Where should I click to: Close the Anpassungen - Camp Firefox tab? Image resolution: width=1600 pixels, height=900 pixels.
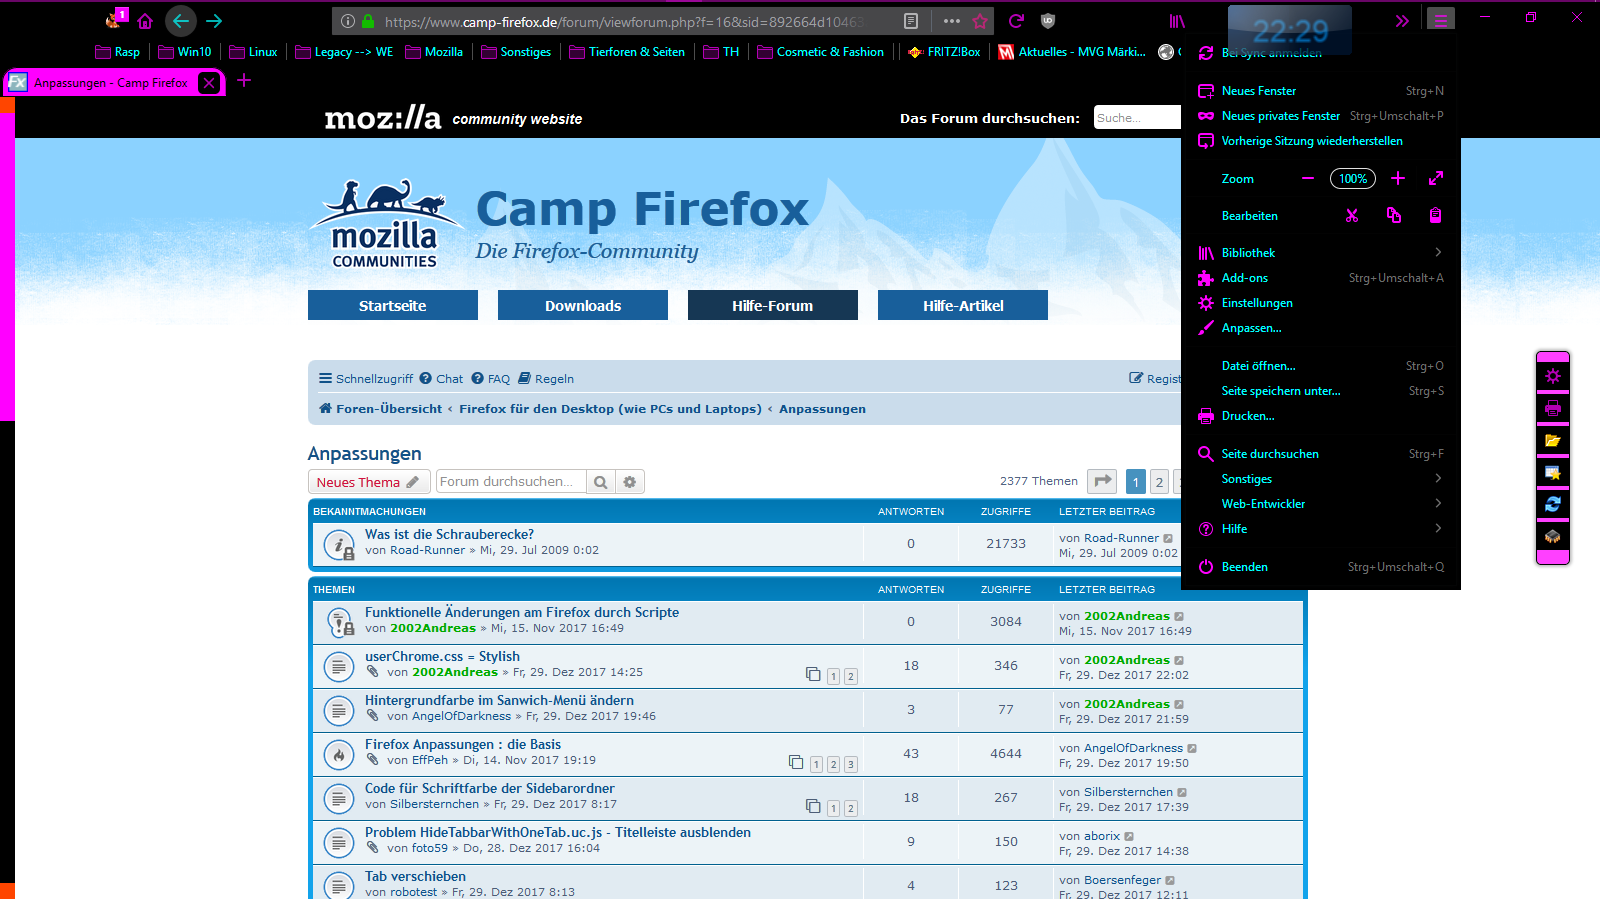[209, 83]
